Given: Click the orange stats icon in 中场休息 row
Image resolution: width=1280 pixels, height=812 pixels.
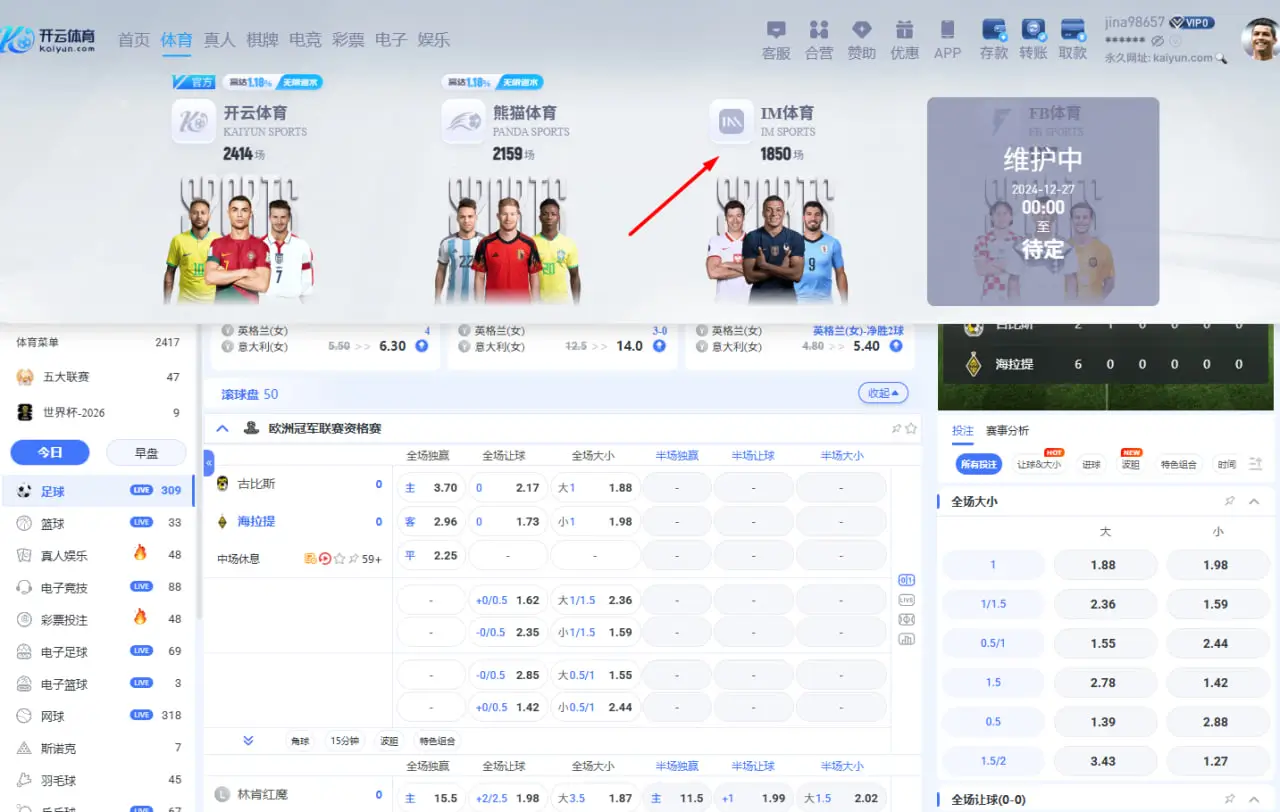Looking at the screenshot, I should (311, 559).
